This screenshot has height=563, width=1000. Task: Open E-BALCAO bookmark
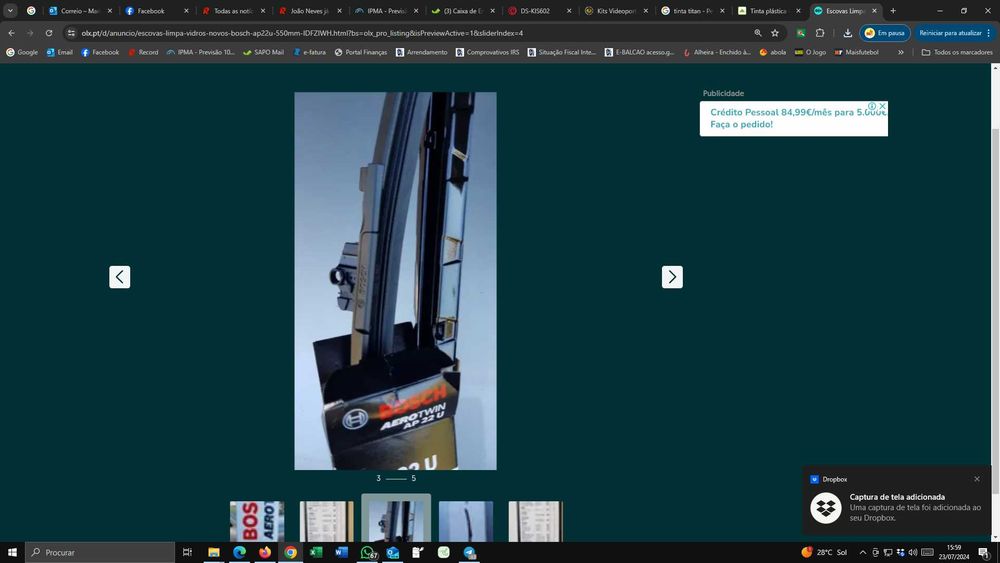coord(639,52)
